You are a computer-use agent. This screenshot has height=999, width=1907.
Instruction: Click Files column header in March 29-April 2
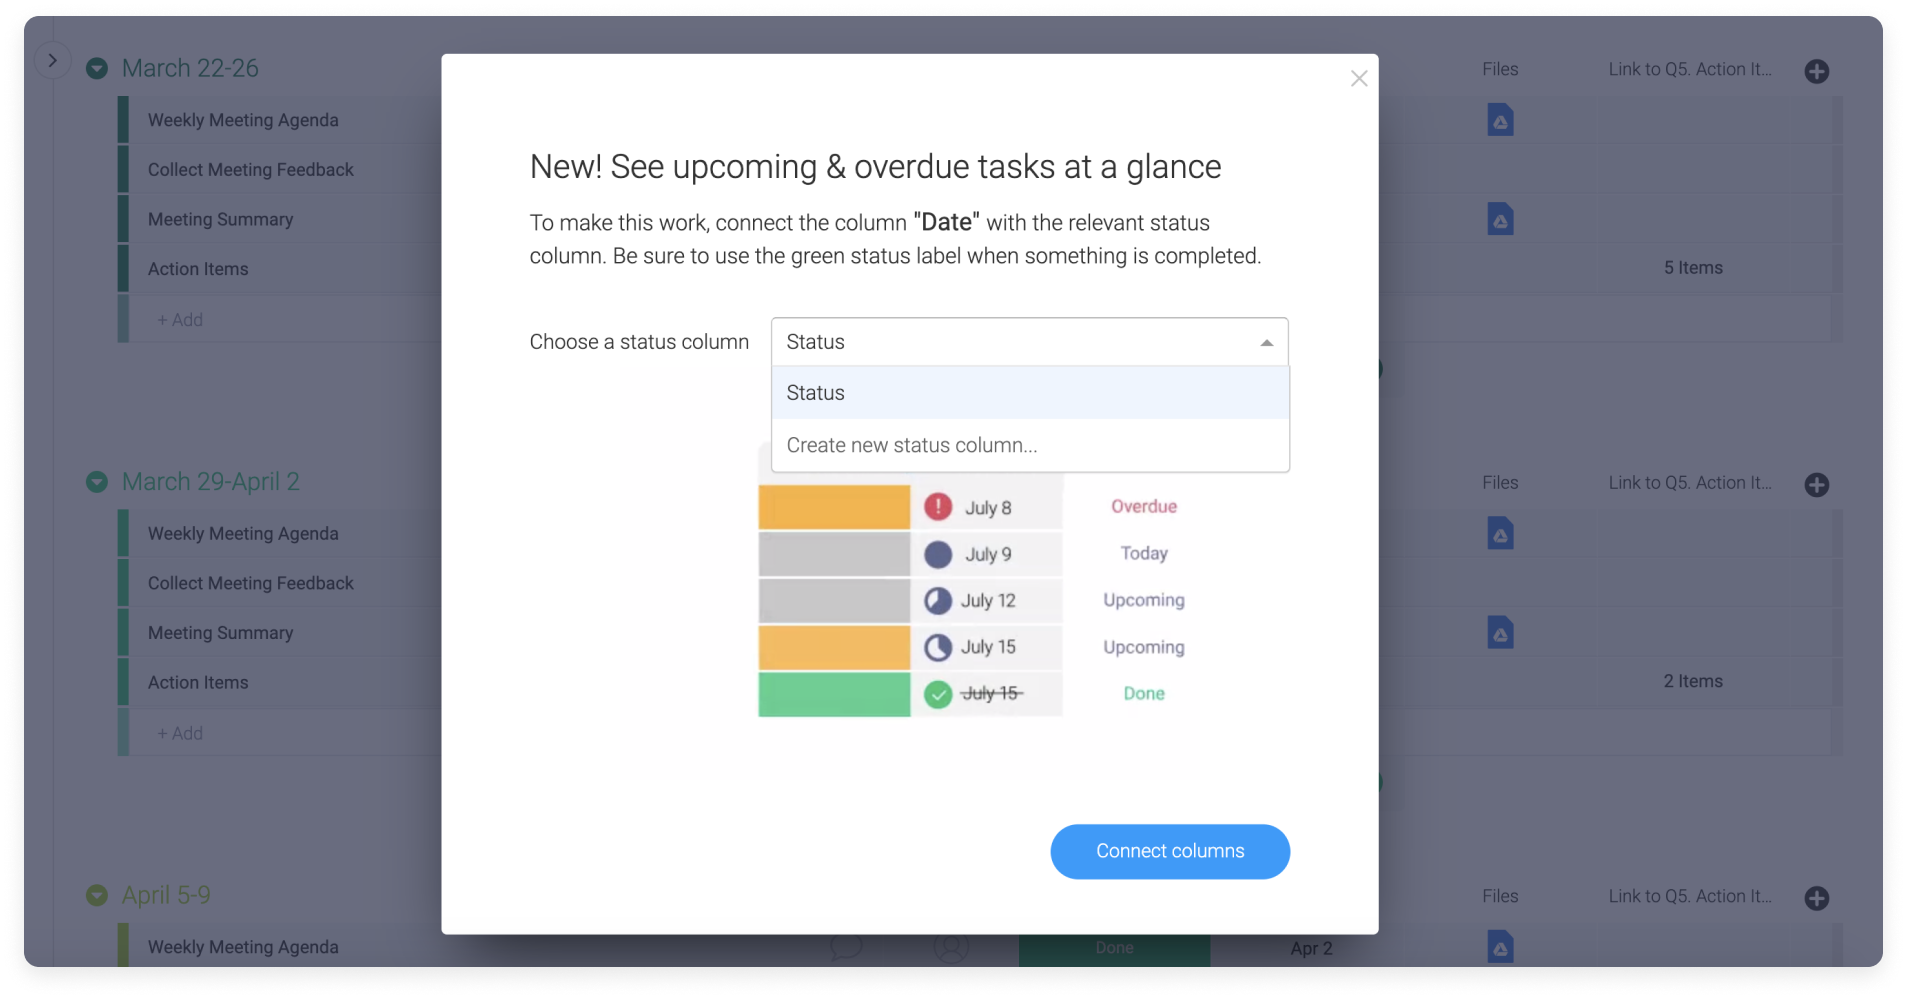[1500, 483]
